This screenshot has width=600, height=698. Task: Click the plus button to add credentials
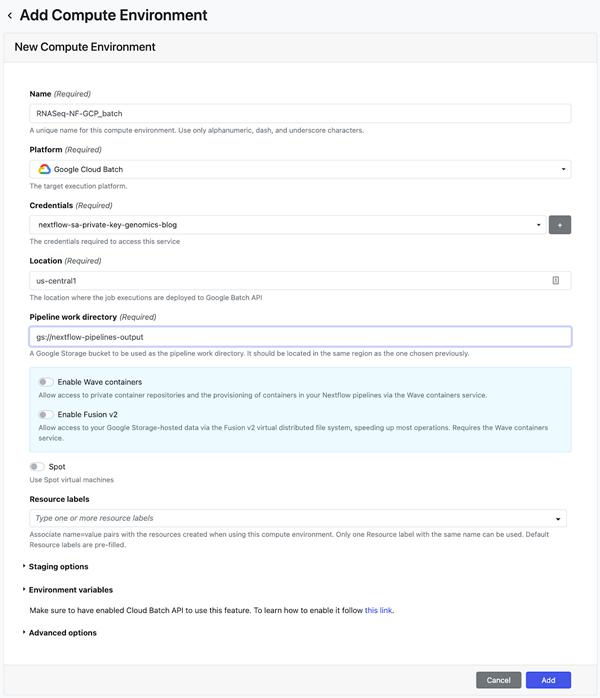coord(559,225)
